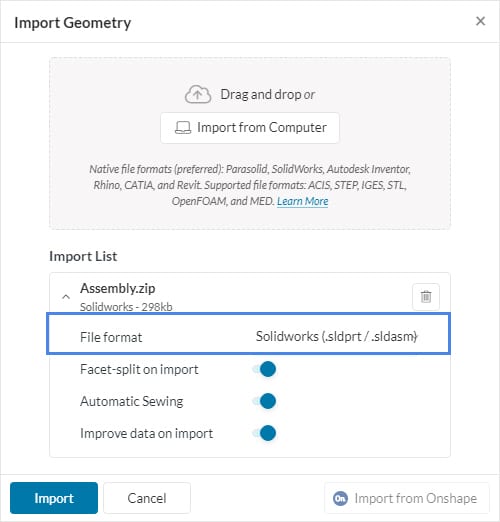Click the Improve data on import label

(x=146, y=433)
